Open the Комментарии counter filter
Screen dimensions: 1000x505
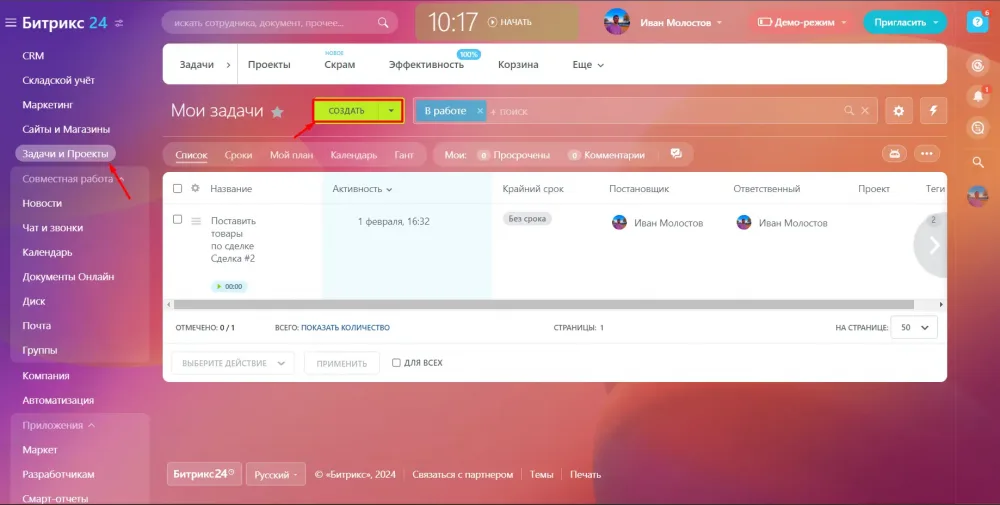point(607,155)
